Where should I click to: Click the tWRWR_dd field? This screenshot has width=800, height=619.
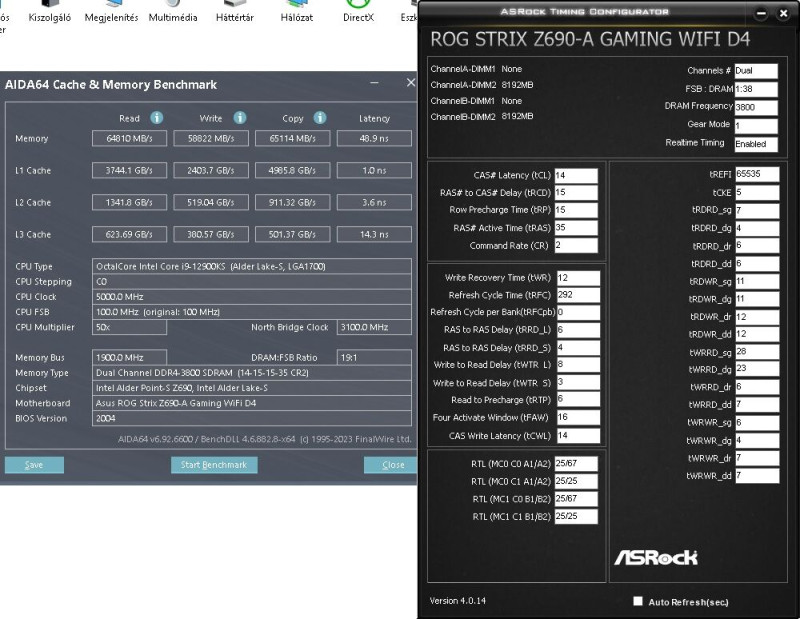(x=757, y=476)
